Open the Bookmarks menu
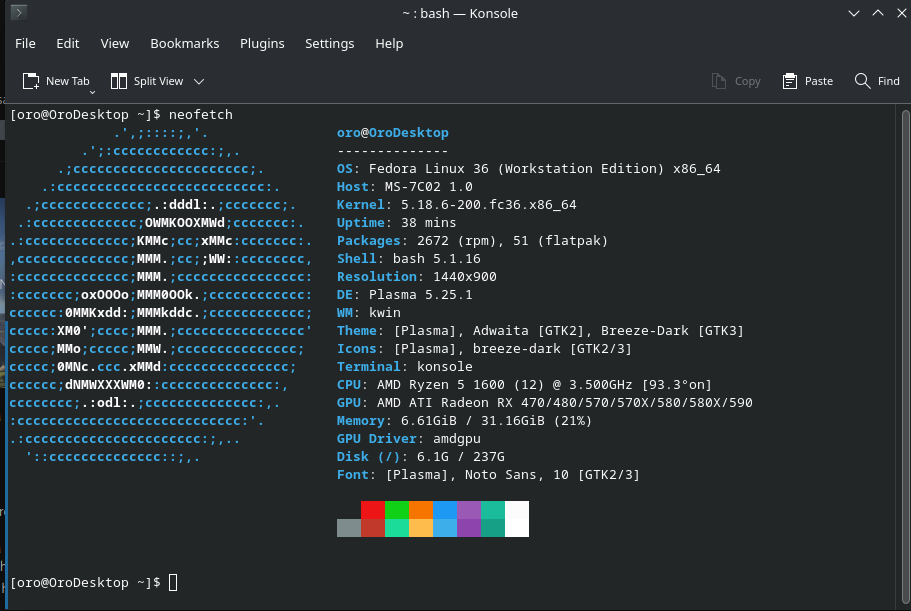Image resolution: width=911 pixels, height=611 pixels. click(185, 44)
